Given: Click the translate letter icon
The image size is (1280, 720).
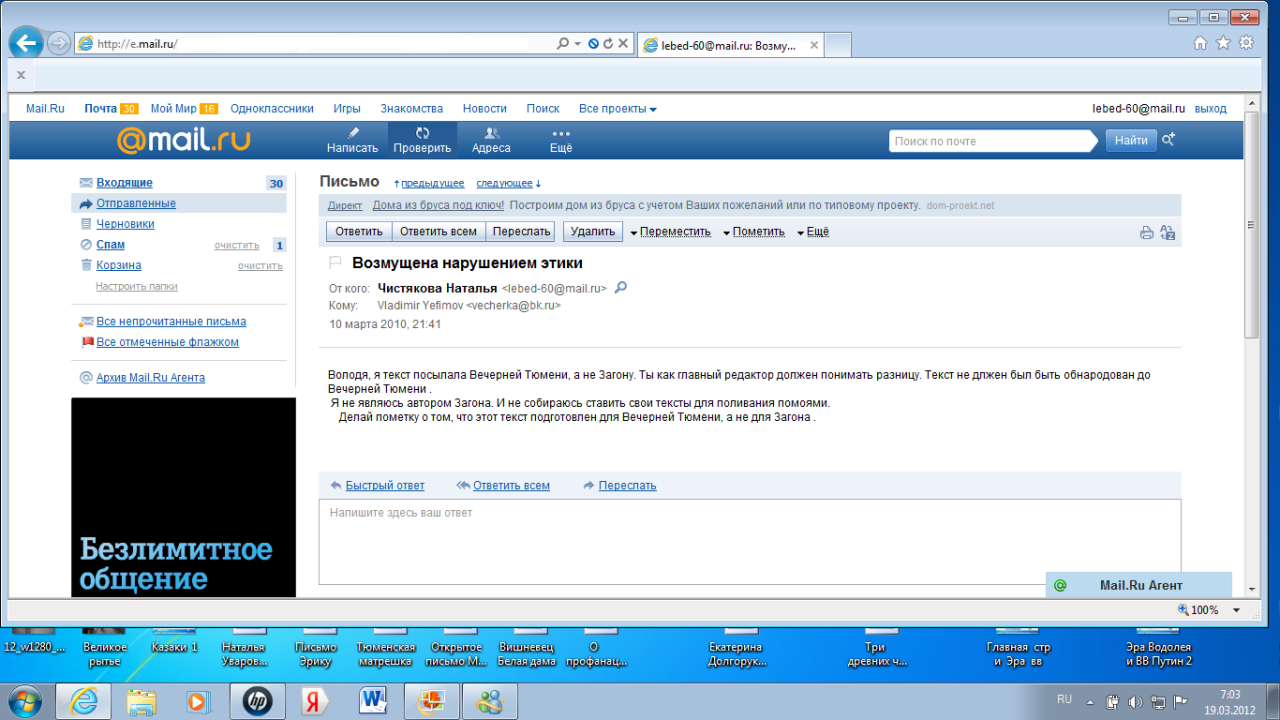Looking at the screenshot, I should [1167, 233].
